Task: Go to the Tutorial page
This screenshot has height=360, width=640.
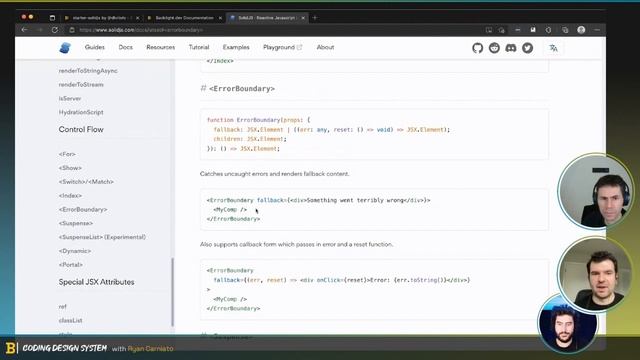Action: point(199,47)
